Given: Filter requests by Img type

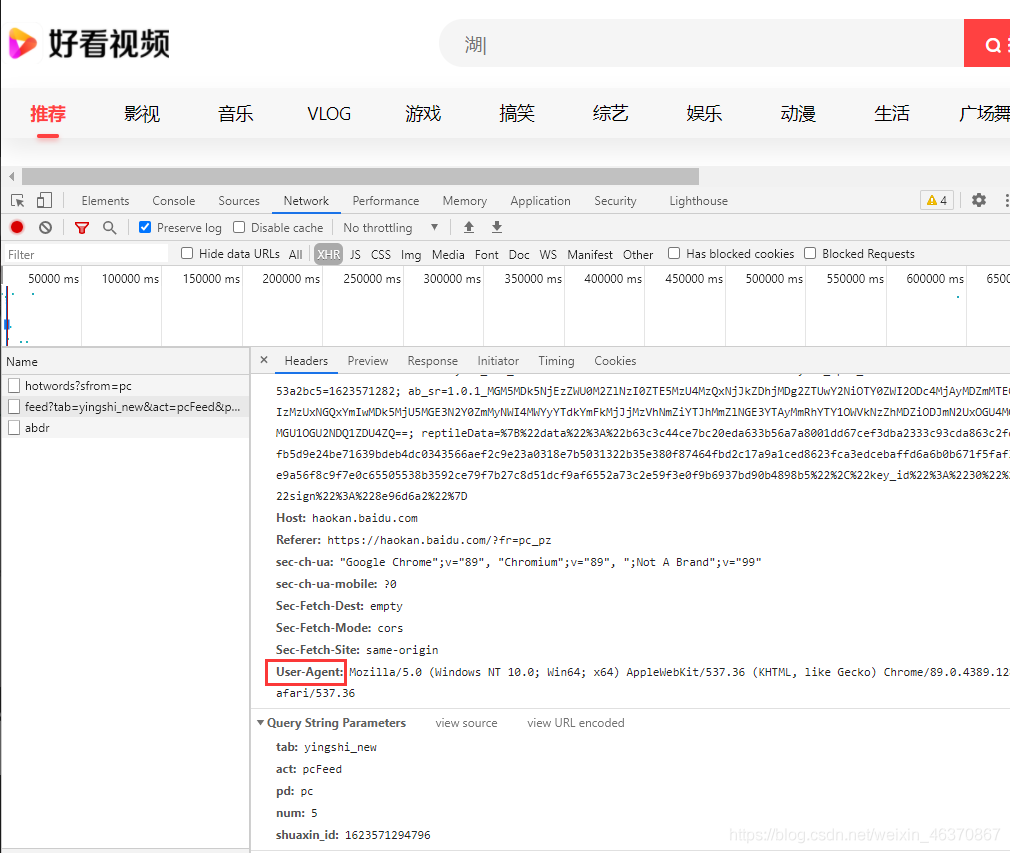Looking at the screenshot, I should click(x=411, y=254).
